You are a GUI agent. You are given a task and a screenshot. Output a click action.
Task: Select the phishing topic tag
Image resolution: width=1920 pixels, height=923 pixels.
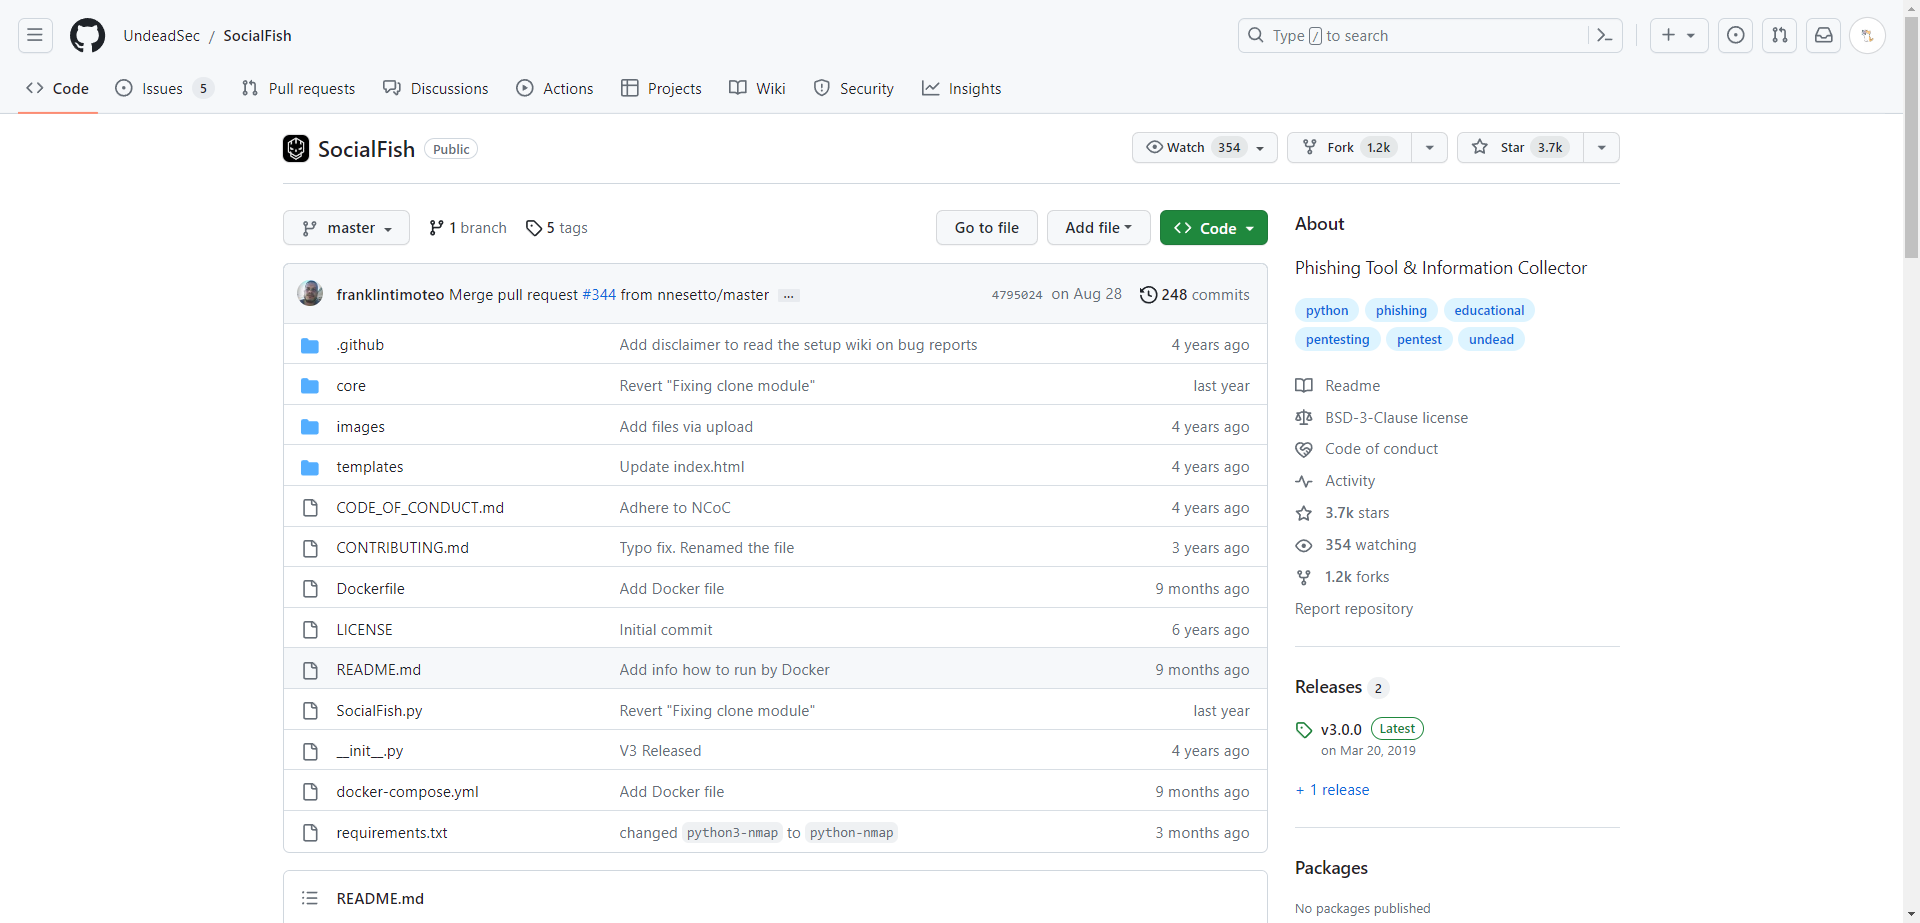pyautogui.click(x=1401, y=311)
